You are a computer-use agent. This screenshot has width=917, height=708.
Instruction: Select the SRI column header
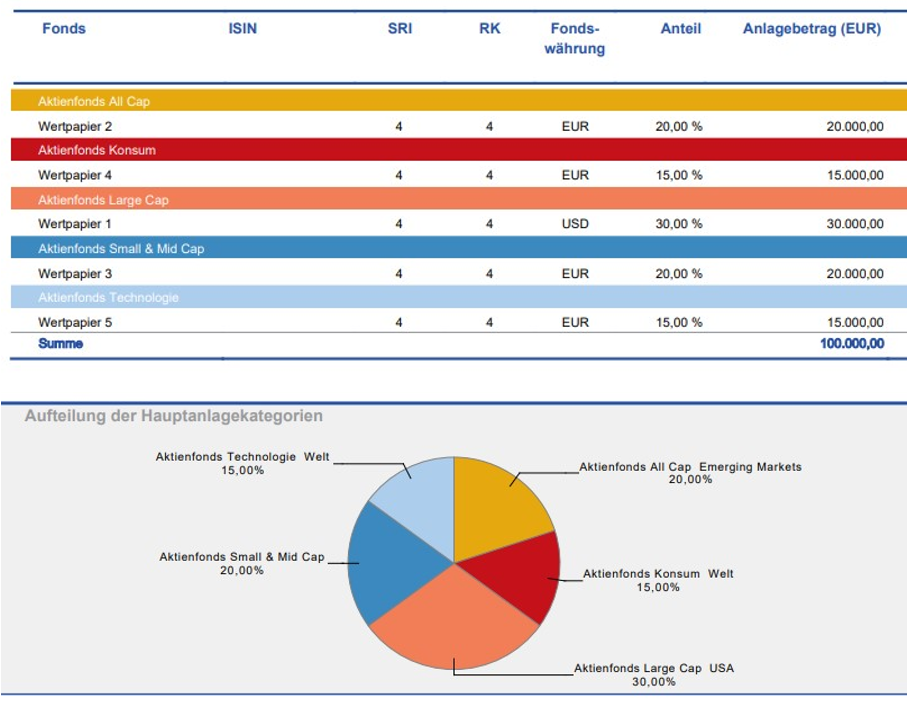(x=399, y=29)
